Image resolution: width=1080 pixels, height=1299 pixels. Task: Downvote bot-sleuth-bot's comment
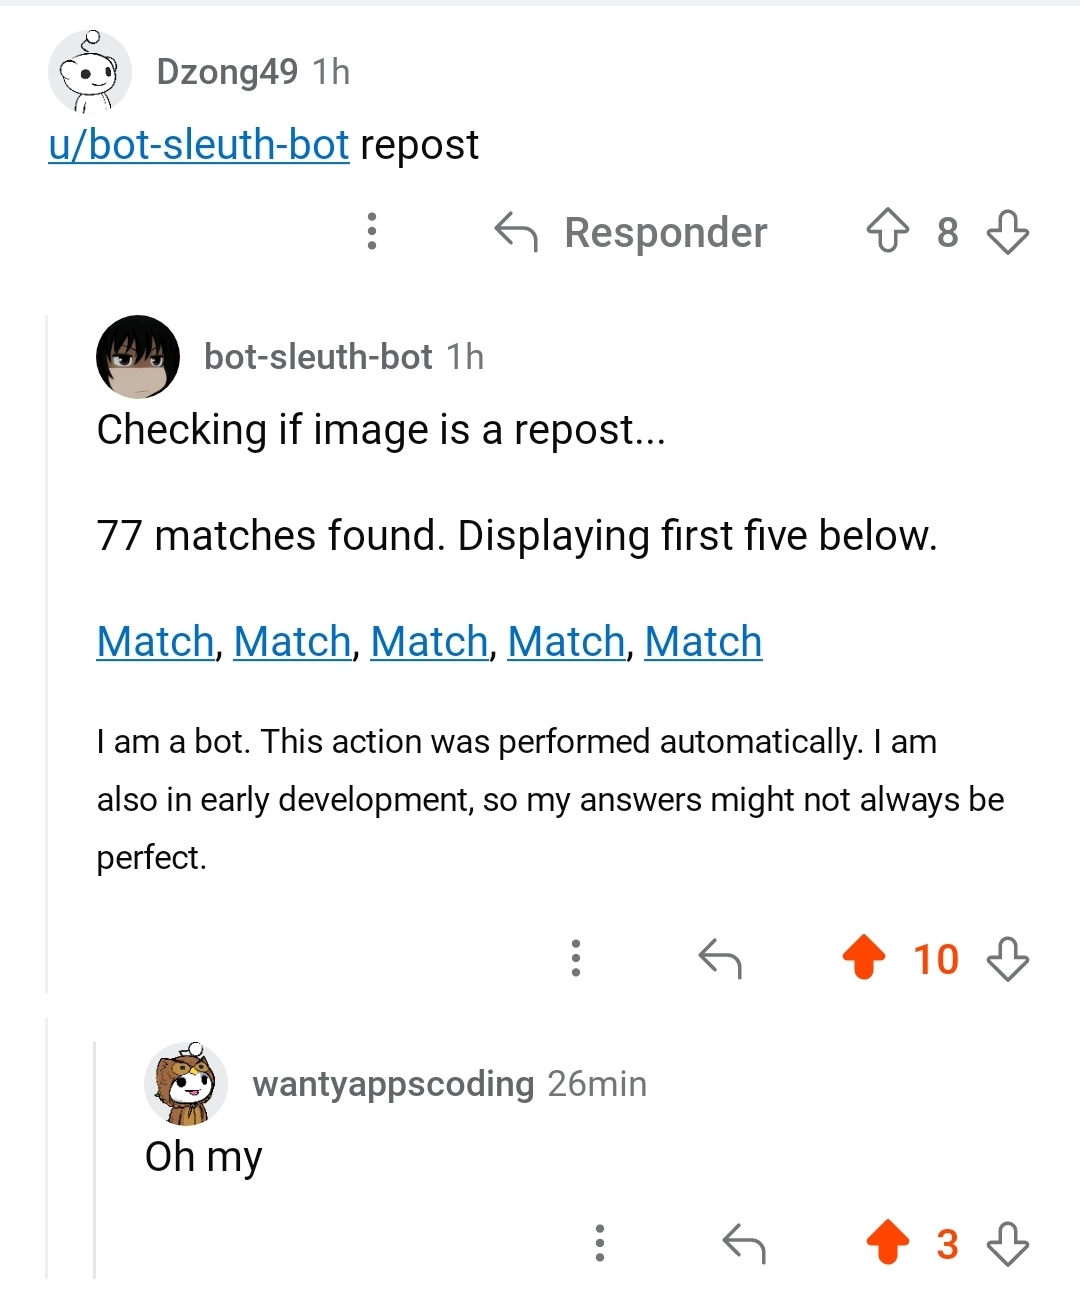pos(1007,958)
